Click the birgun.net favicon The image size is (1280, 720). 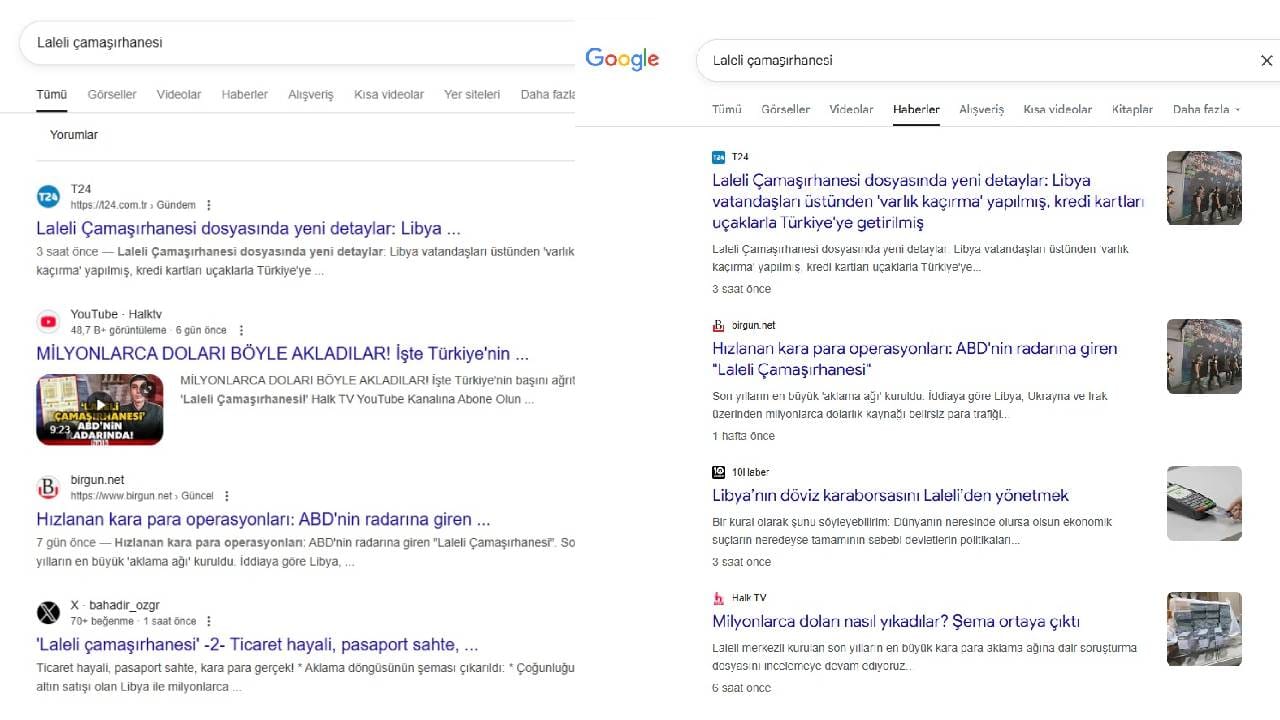tap(48, 488)
